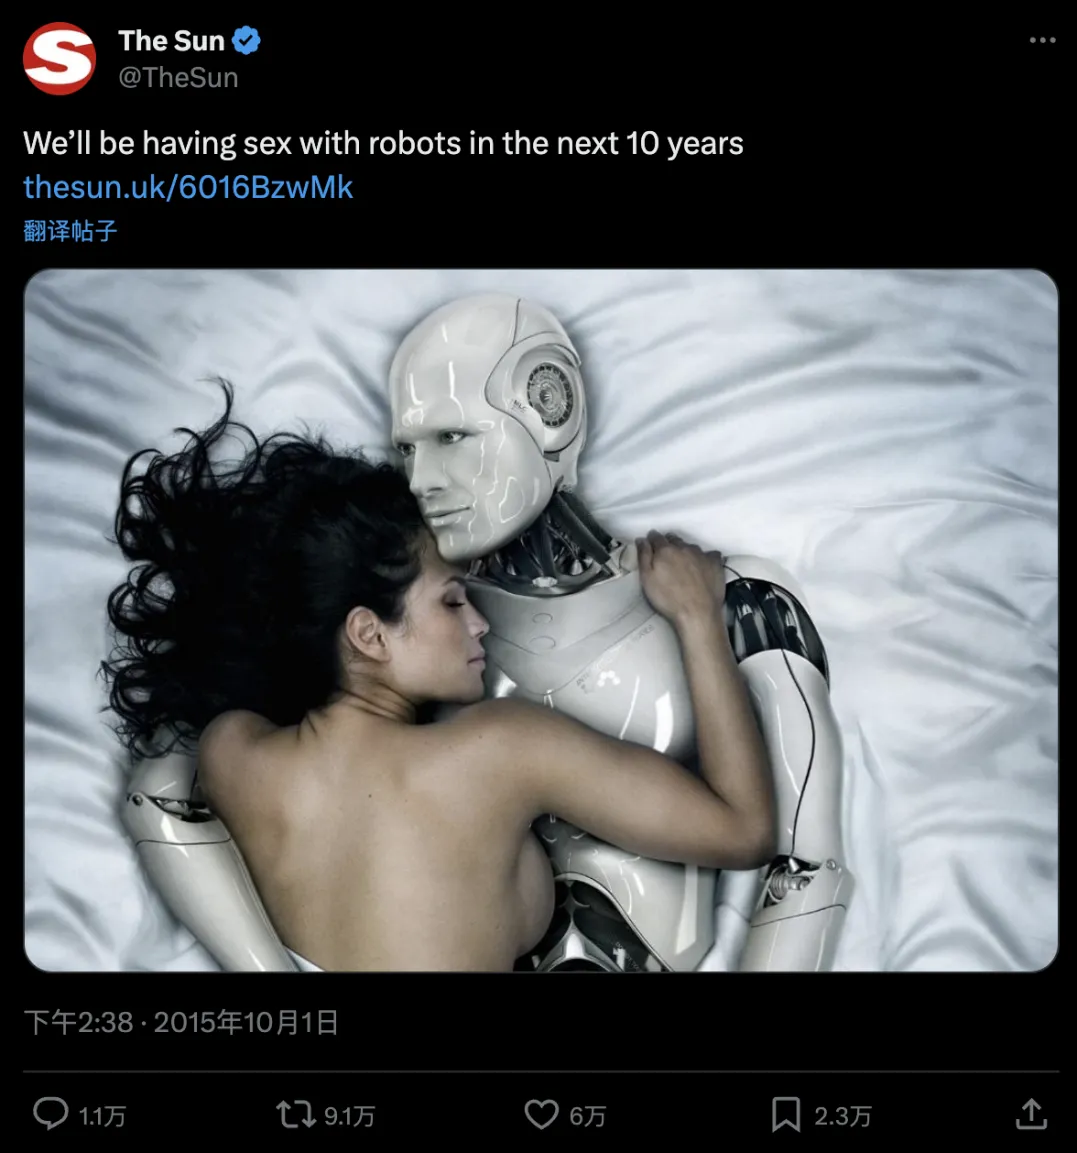Viewport: 1077px width, 1153px height.
Task: Open the robot and woman image
Action: click(x=541, y=621)
